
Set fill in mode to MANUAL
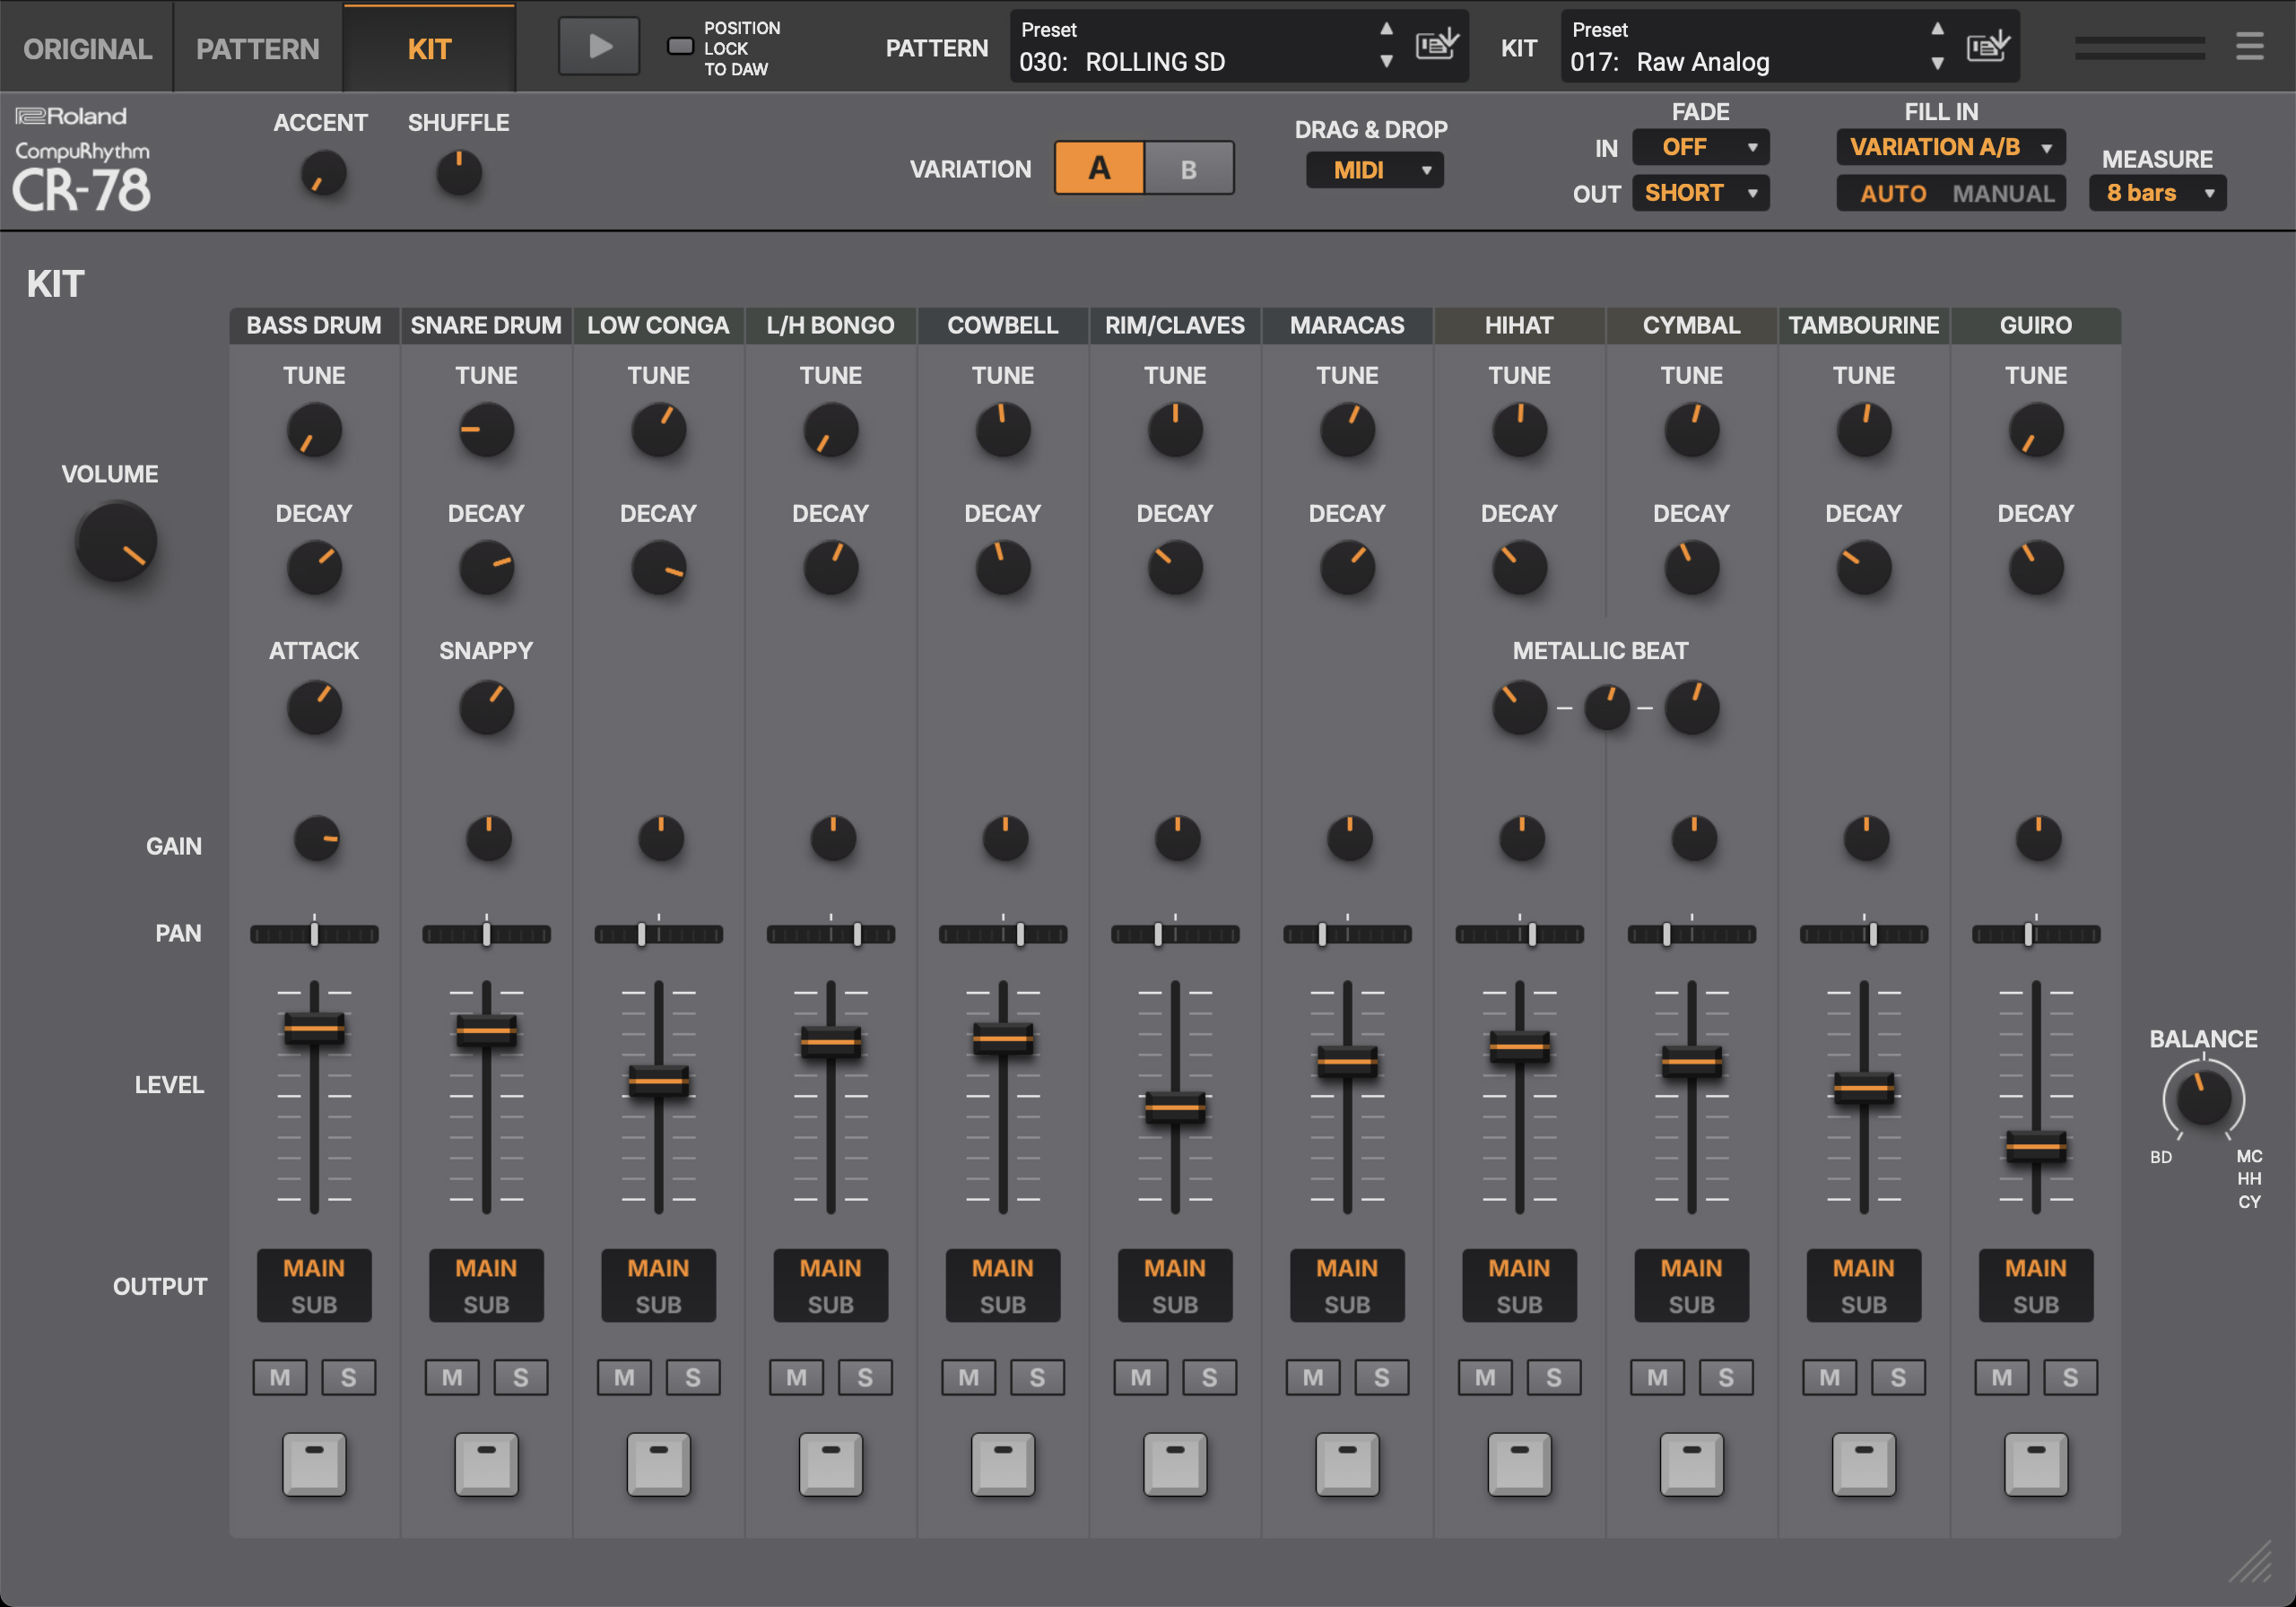[x=2003, y=193]
